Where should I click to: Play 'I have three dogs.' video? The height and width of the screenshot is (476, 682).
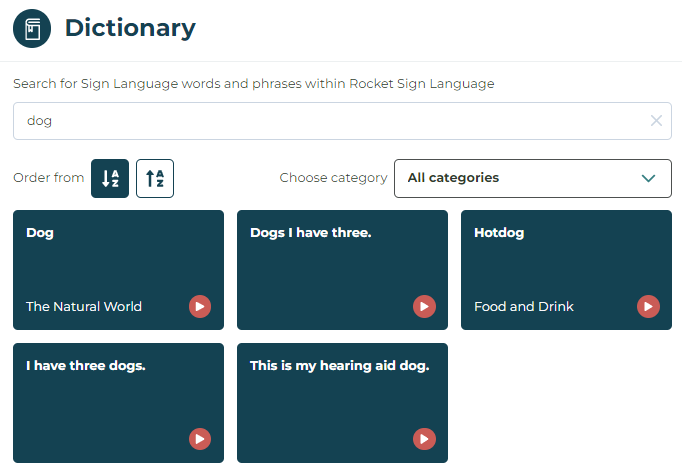point(200,438)
